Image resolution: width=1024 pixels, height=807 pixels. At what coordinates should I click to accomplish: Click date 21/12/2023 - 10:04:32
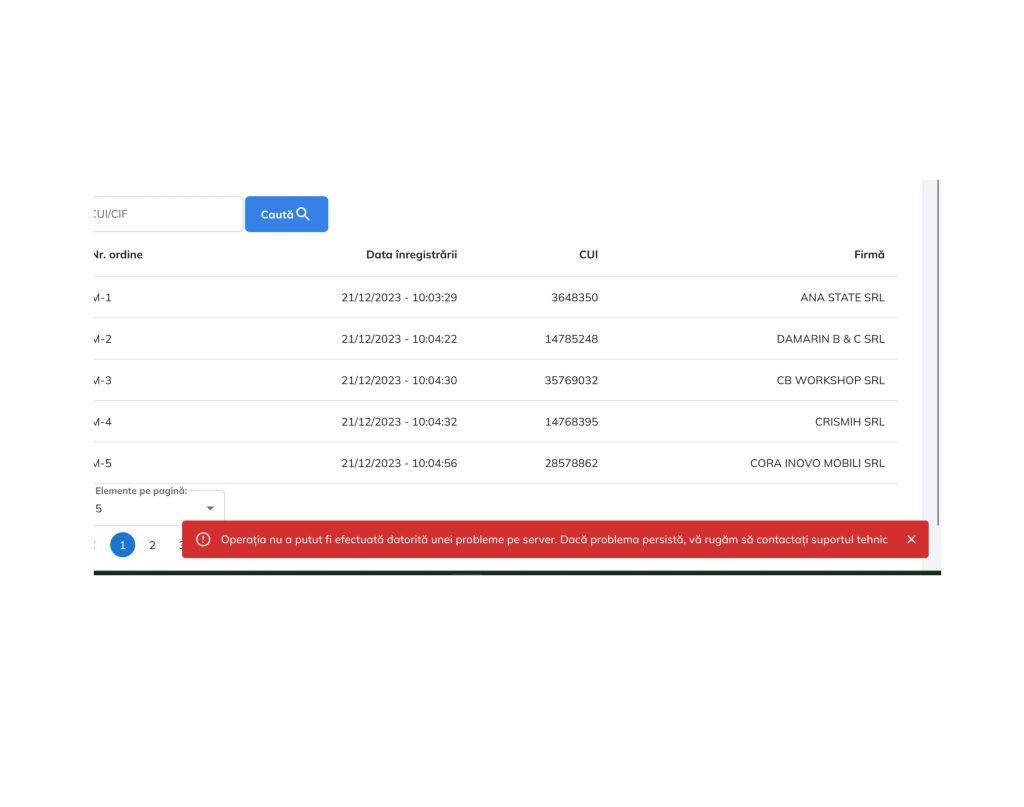click(399, 422)
